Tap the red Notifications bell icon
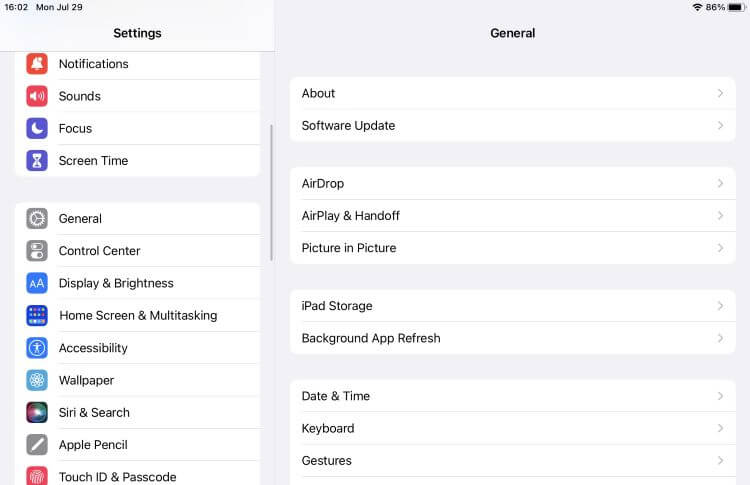The height and width of the screenshot is (485, 750). click(37, 64)
